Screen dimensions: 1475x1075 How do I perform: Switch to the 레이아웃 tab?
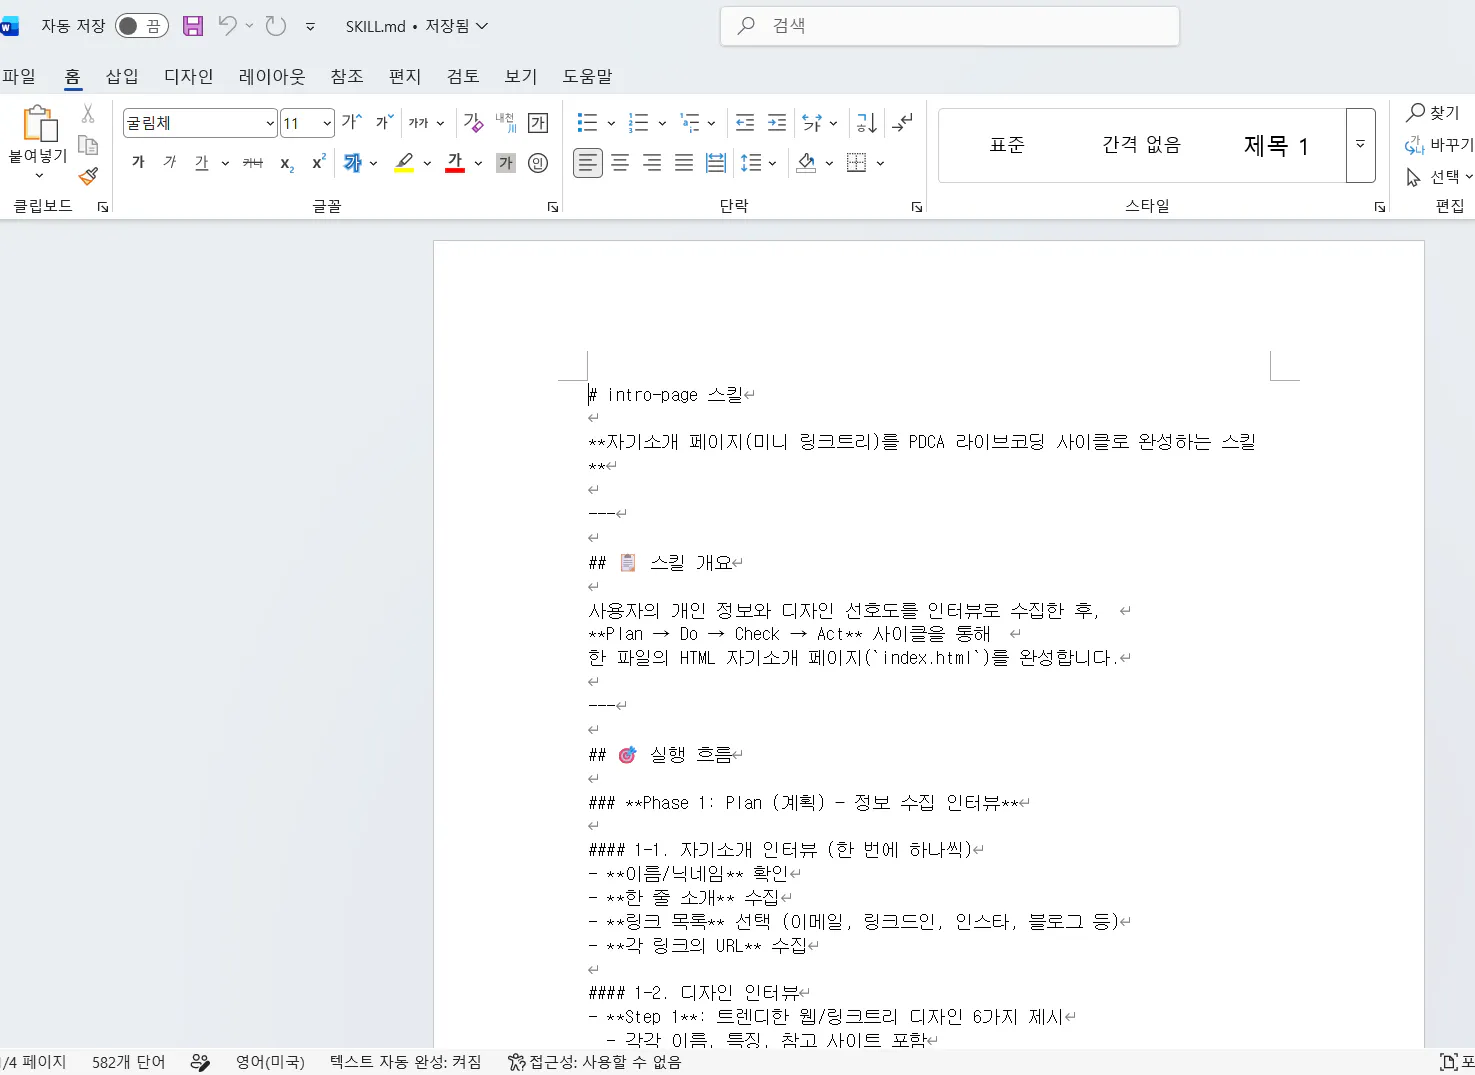272,76
